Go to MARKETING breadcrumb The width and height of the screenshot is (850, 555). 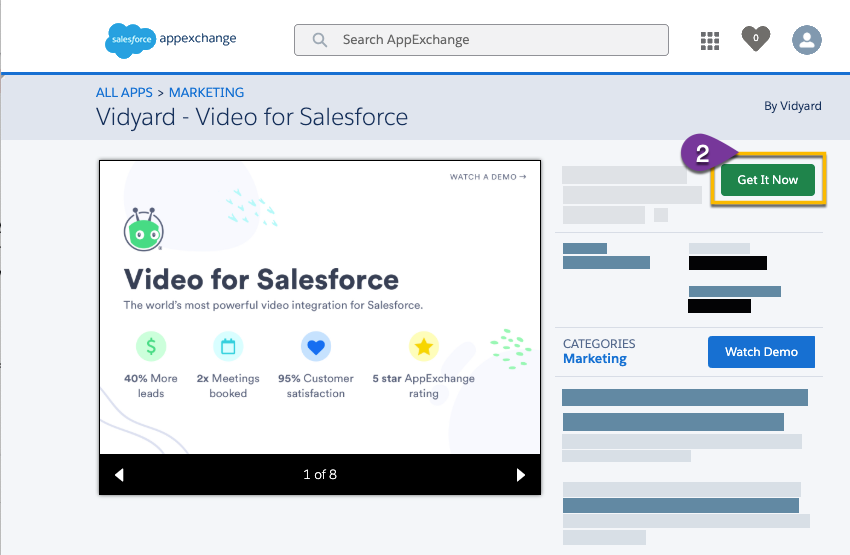[x=206, y=93]
